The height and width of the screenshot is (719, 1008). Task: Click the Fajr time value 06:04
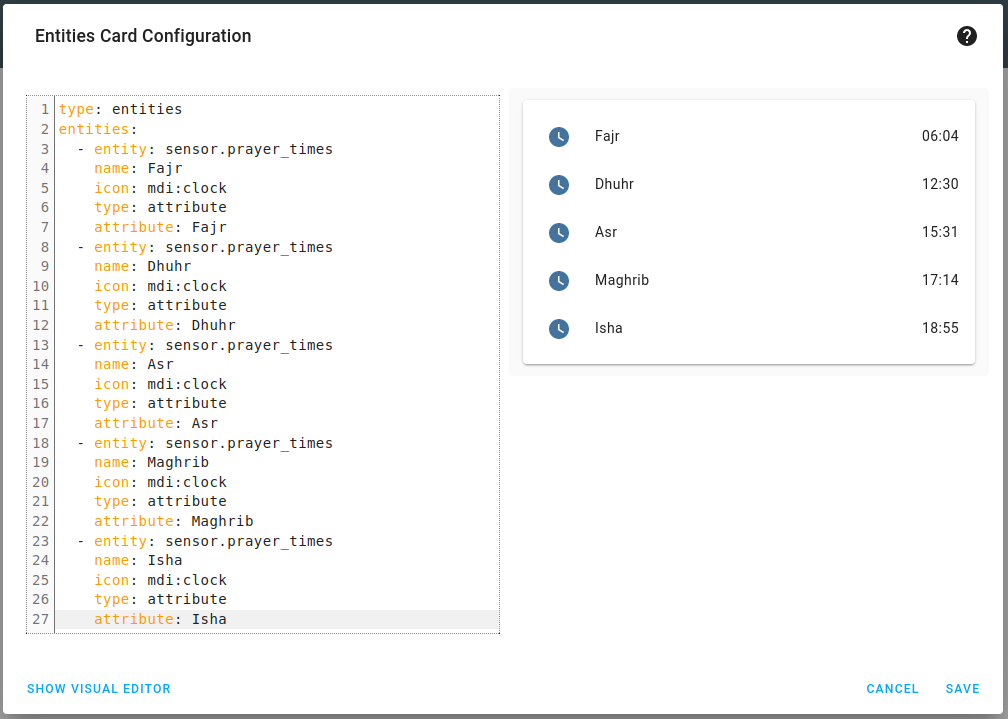pos(940,136)
